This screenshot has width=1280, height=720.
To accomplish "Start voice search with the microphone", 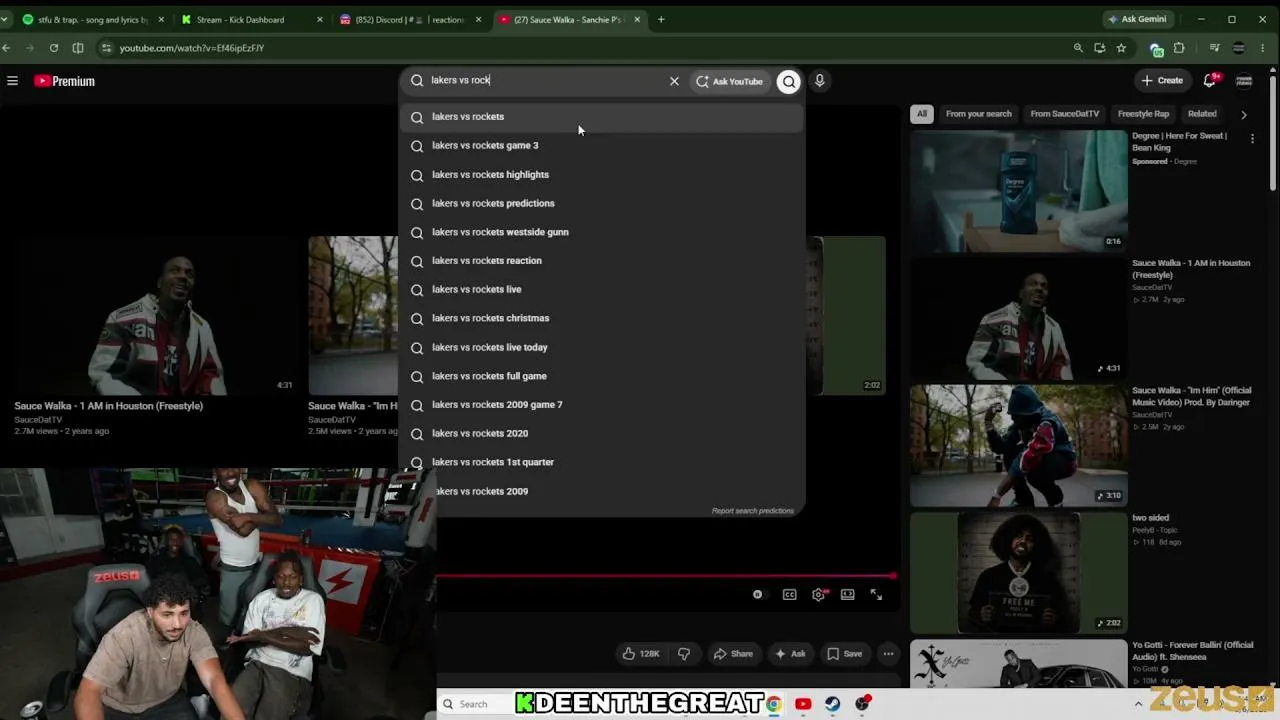I will [x=820, y=81].
